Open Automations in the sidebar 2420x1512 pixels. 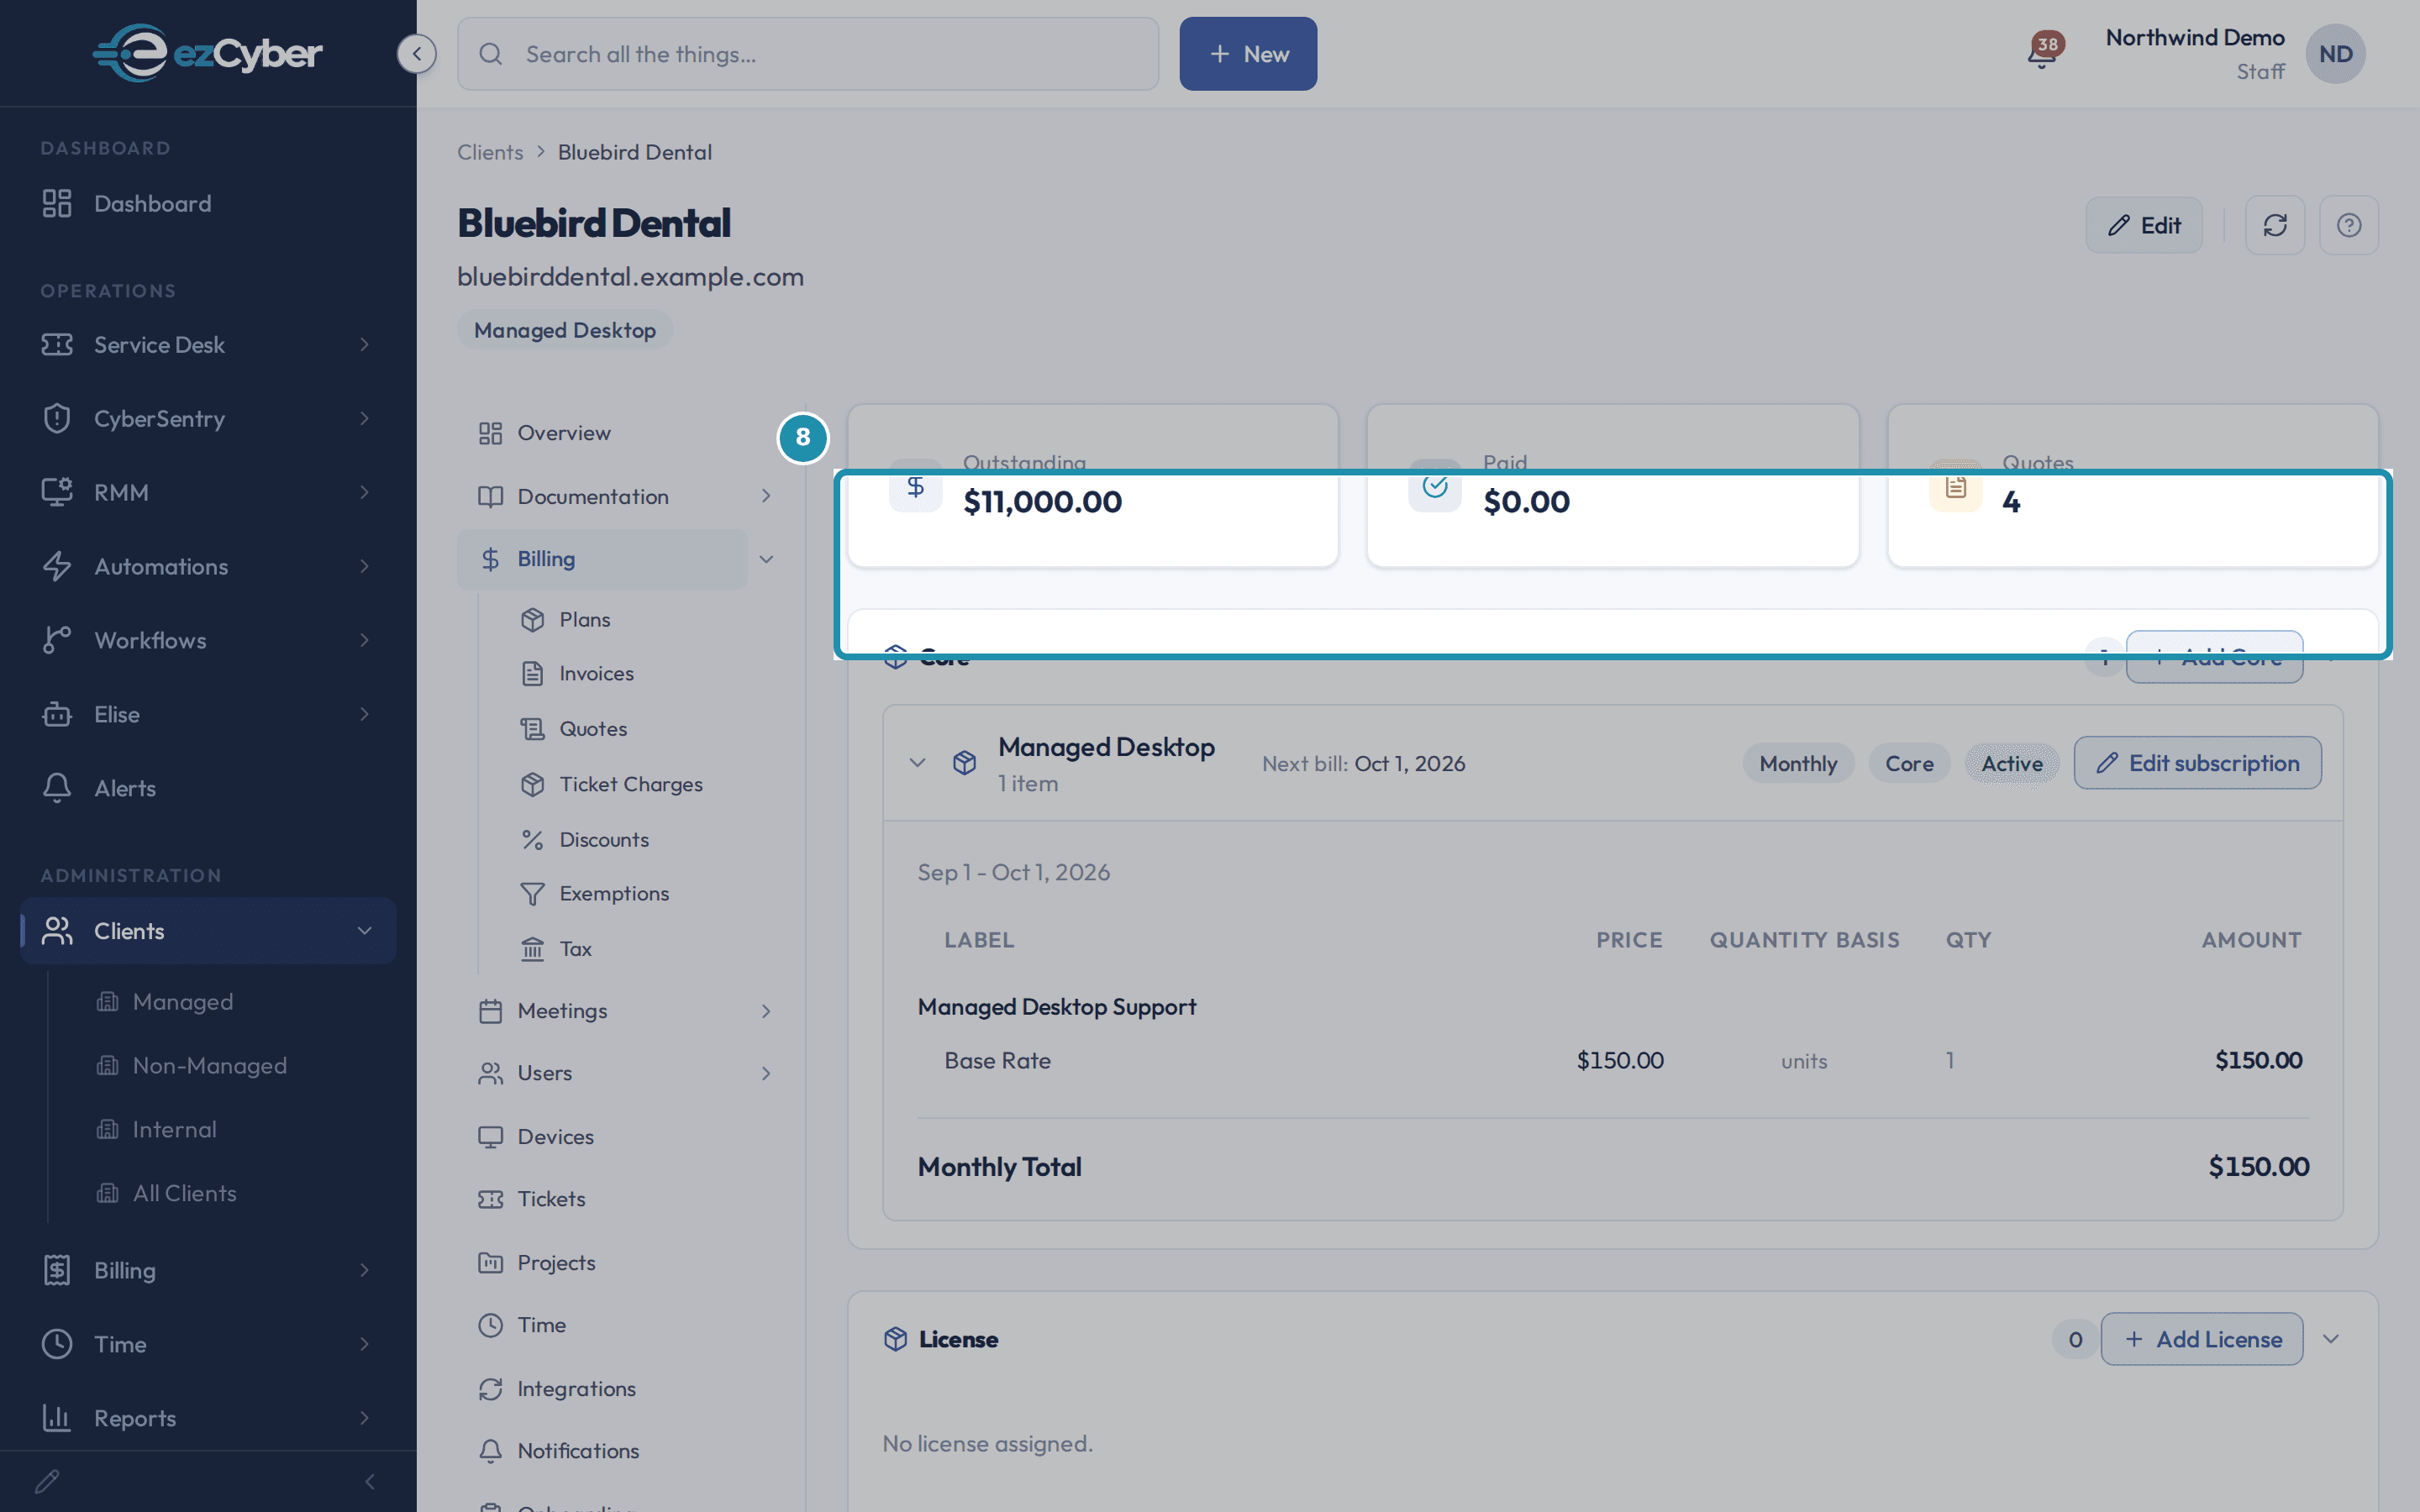(208, 567)
